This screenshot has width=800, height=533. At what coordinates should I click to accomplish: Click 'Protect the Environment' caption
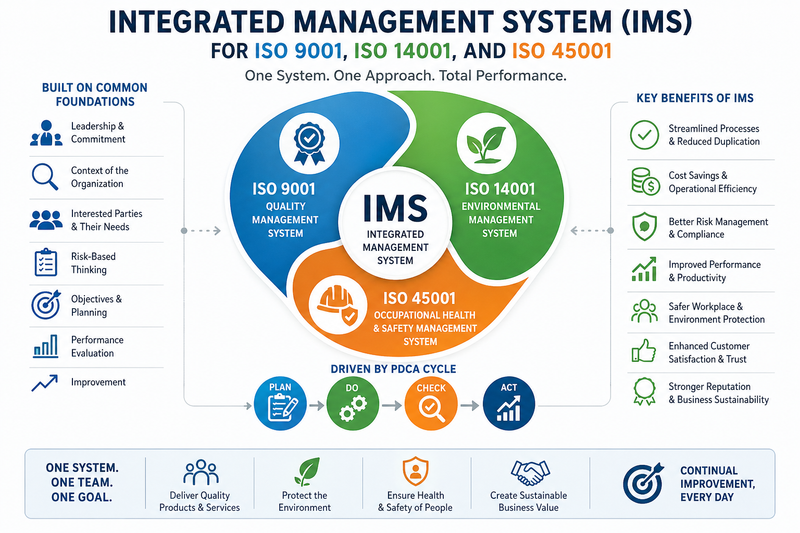[x=305, y=501]
